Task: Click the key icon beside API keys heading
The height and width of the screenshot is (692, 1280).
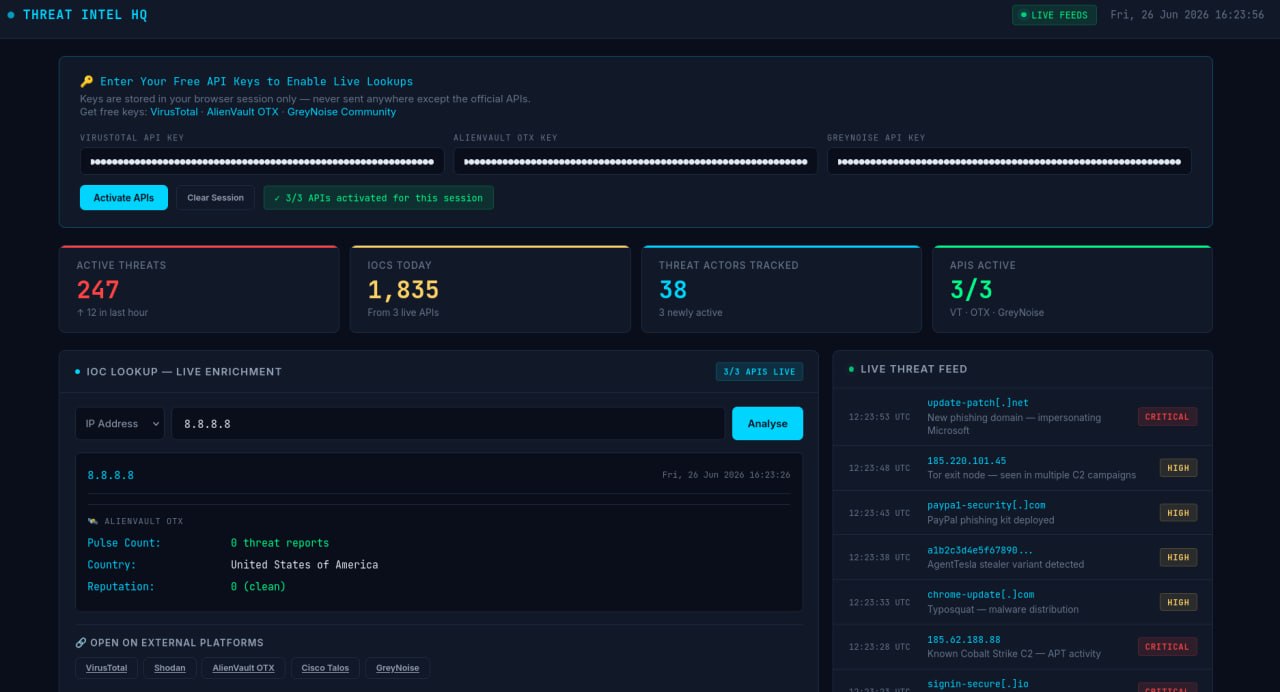Action: click(x=86, y=82)
